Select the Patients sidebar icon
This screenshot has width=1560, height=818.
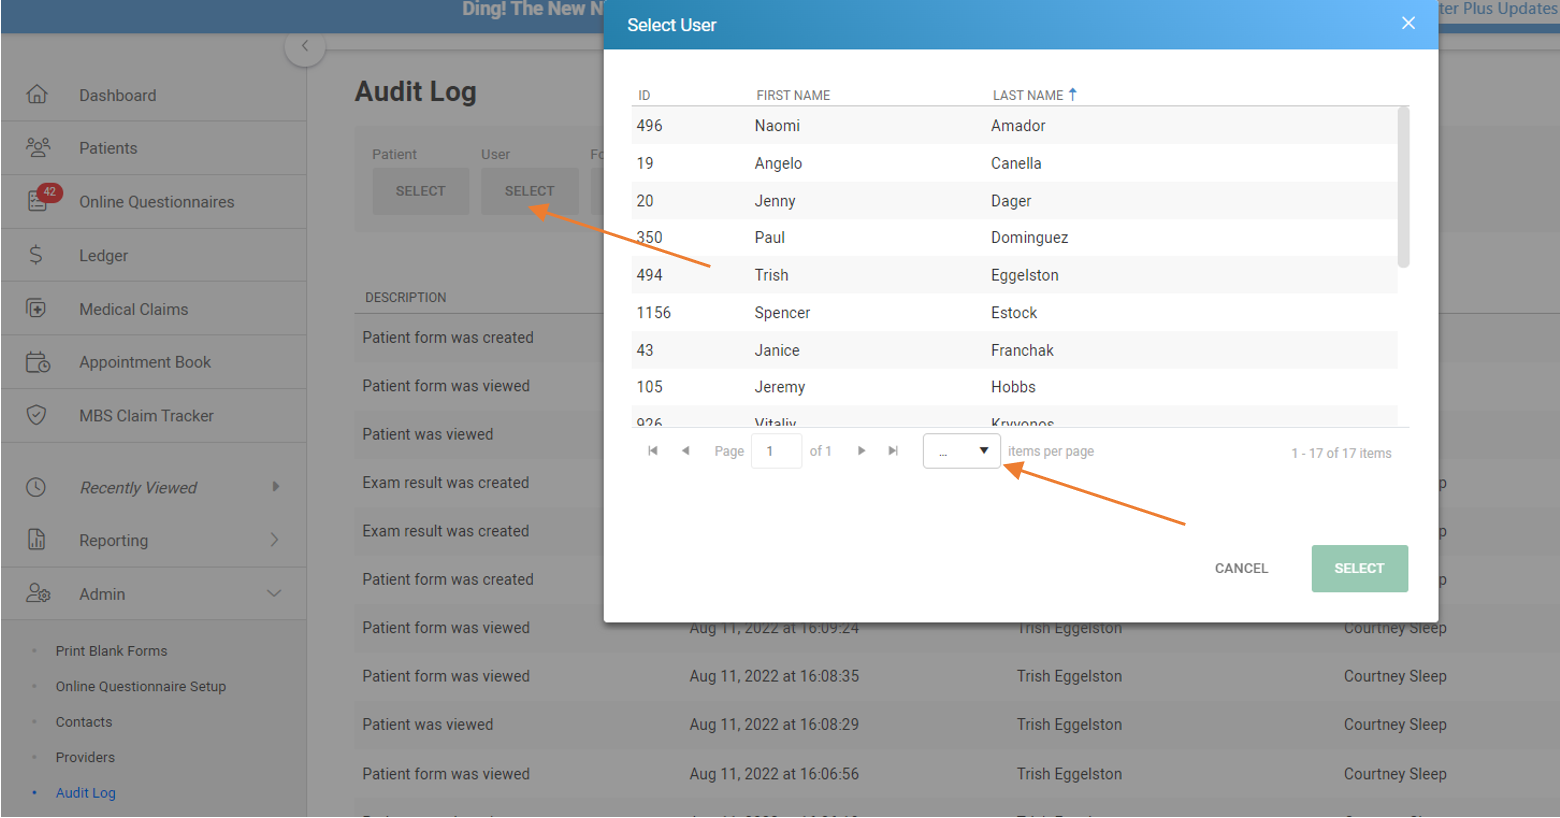tap(38, 147)
